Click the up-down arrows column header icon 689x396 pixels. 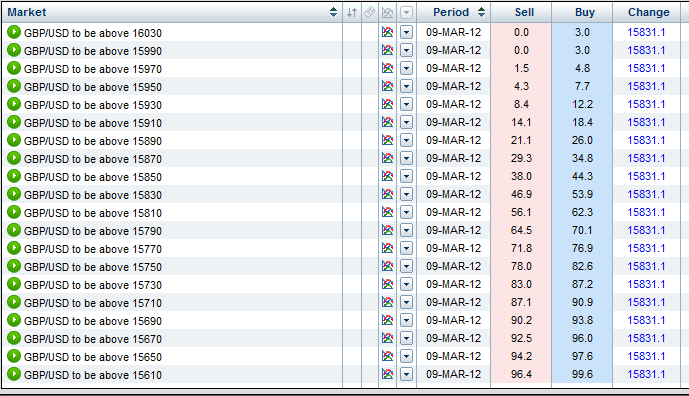coord(352,12)
